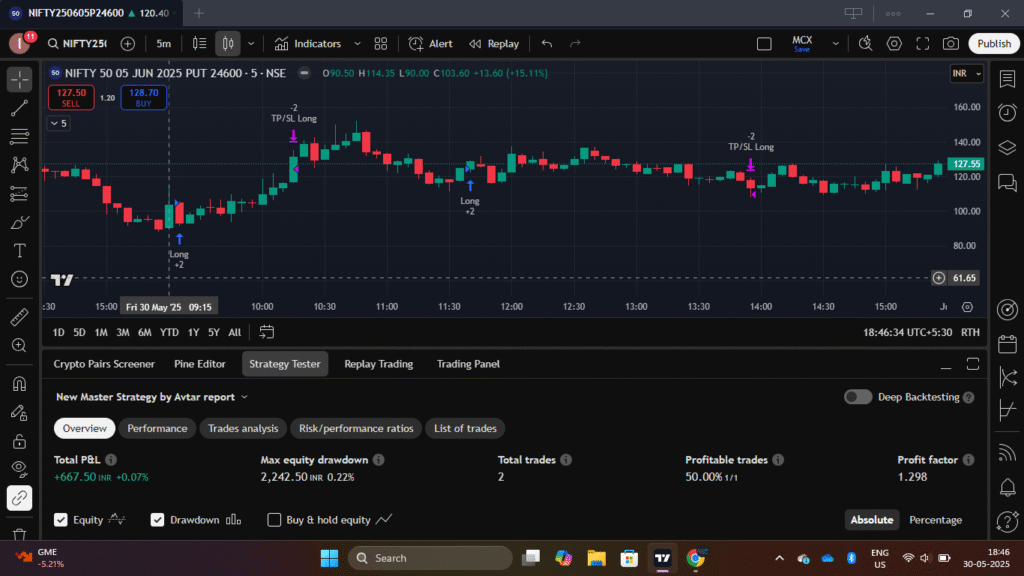Image resolution: width=1024 pixels, height=576 pixels.
Task: Open the notifications bell icon
Action: (x=1007, y=487)
